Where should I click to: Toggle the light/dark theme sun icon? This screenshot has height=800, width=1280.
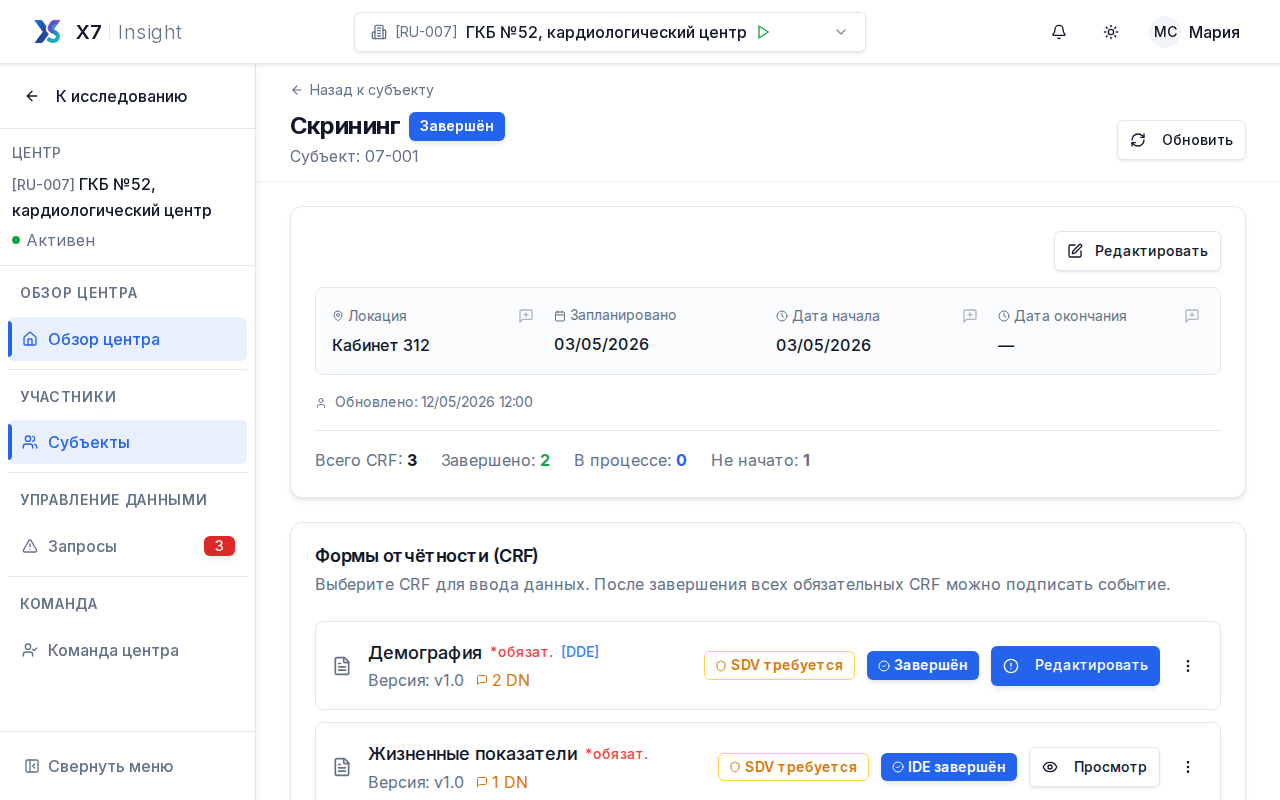tap(1111, 32)
